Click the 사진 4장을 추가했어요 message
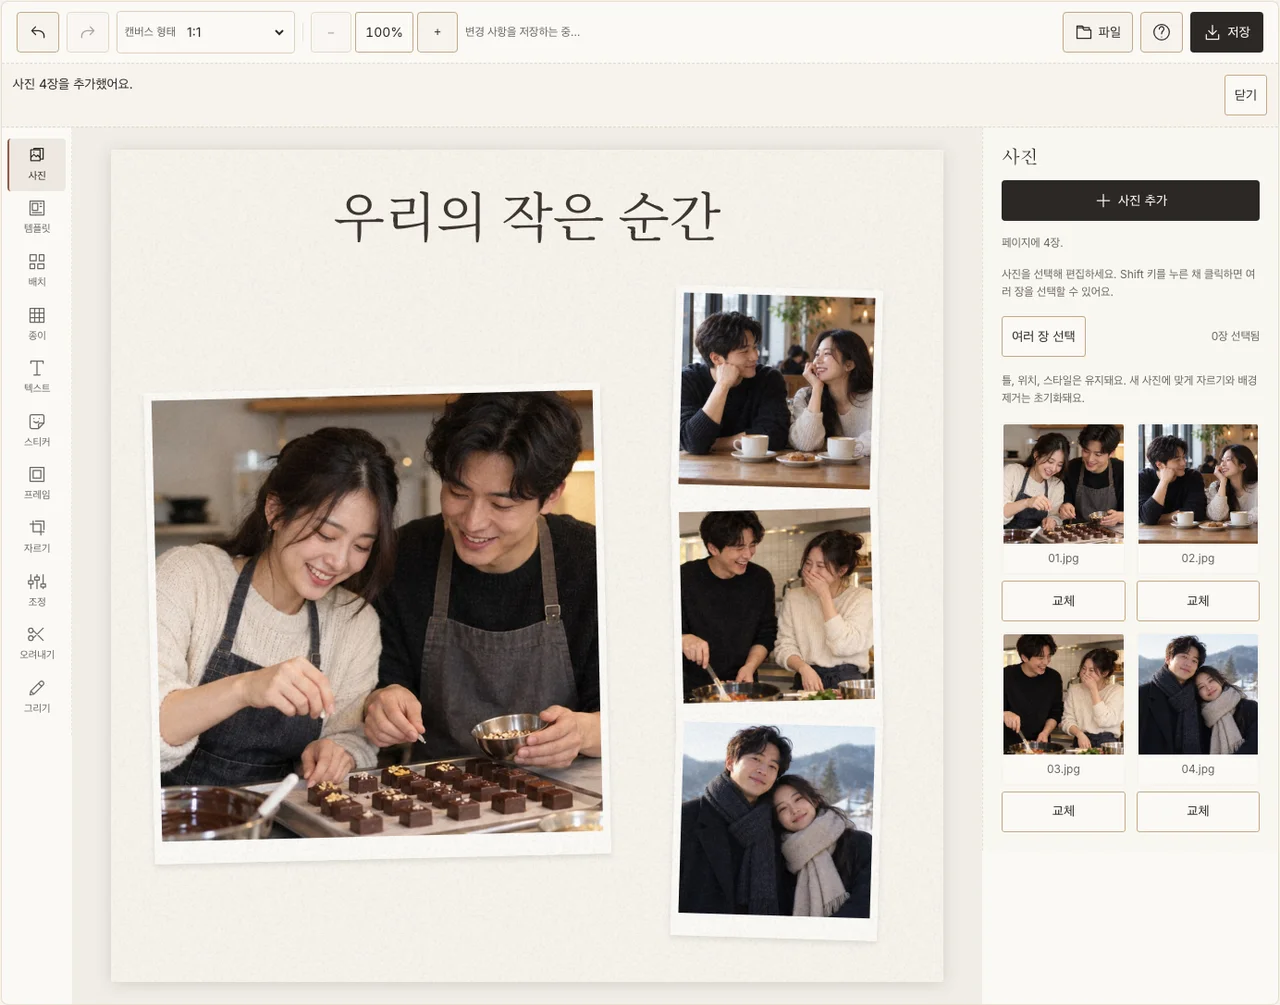The image size is (1280, 1005). click(x=72, y=84)
